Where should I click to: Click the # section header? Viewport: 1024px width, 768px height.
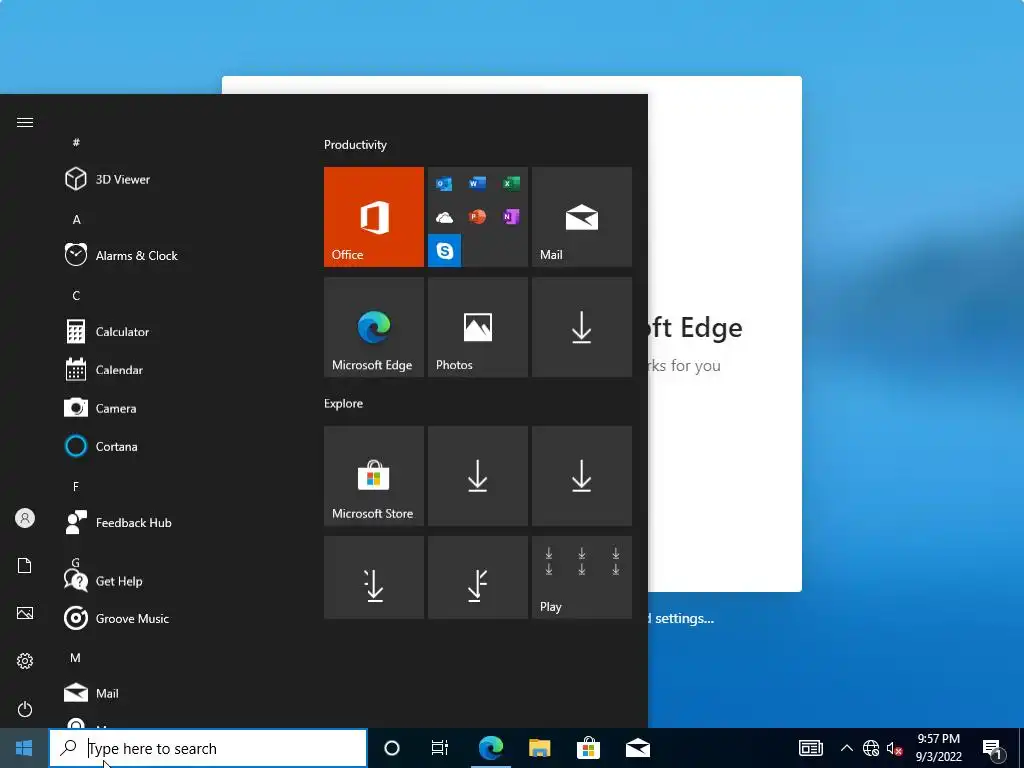click(76, 142)
